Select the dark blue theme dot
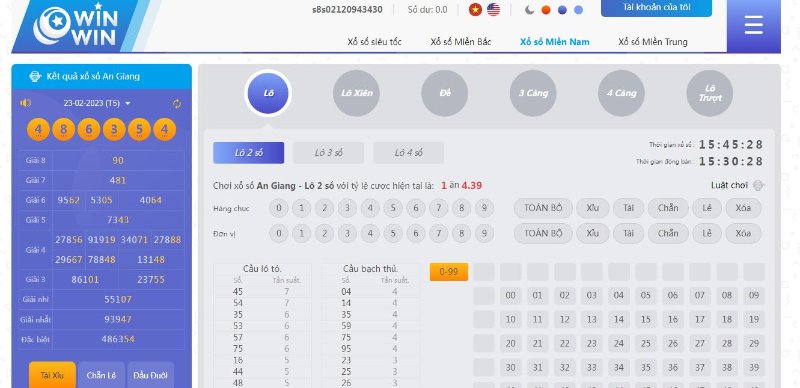 (562, 10)
